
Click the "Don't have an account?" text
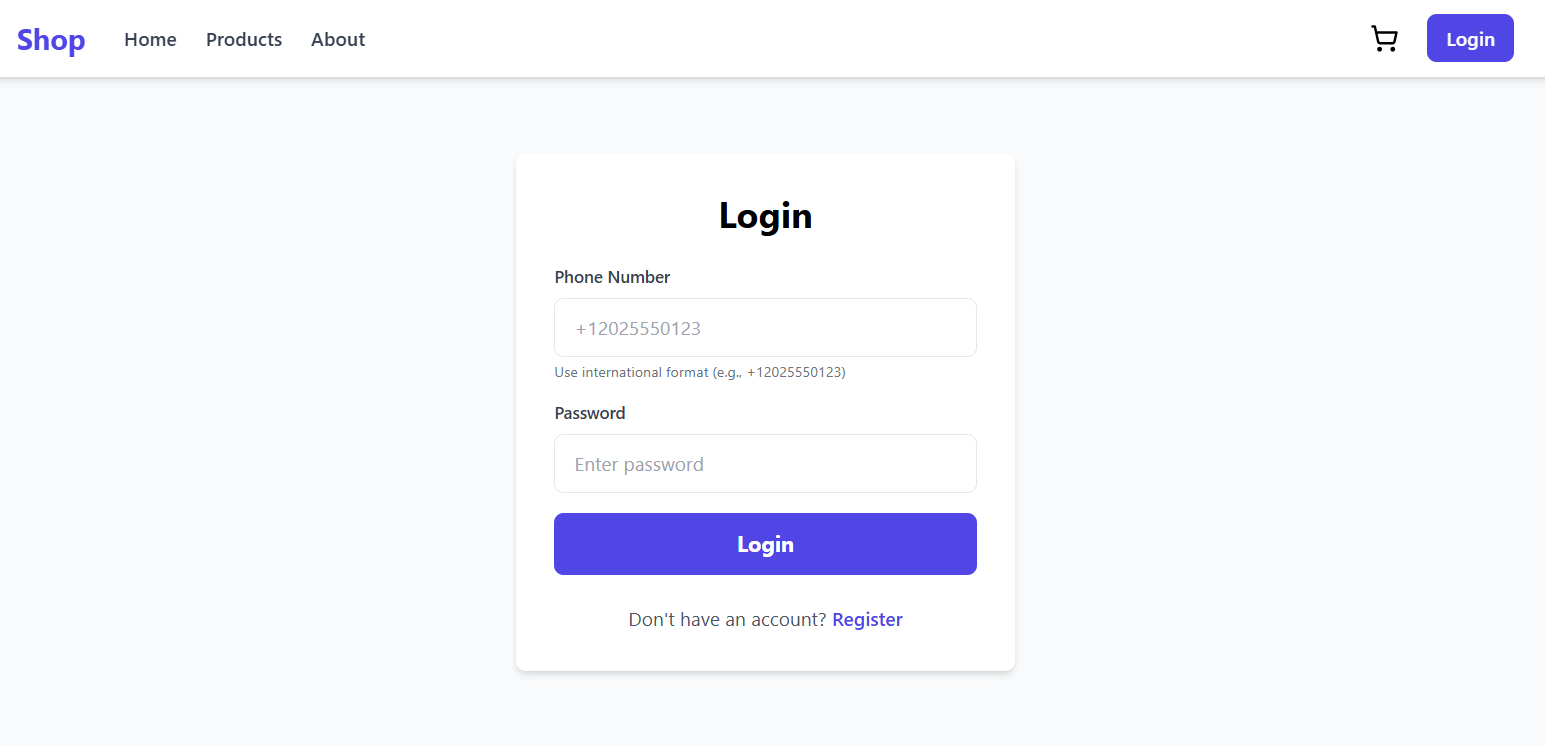pyautogui.click(x=727, y=620)
